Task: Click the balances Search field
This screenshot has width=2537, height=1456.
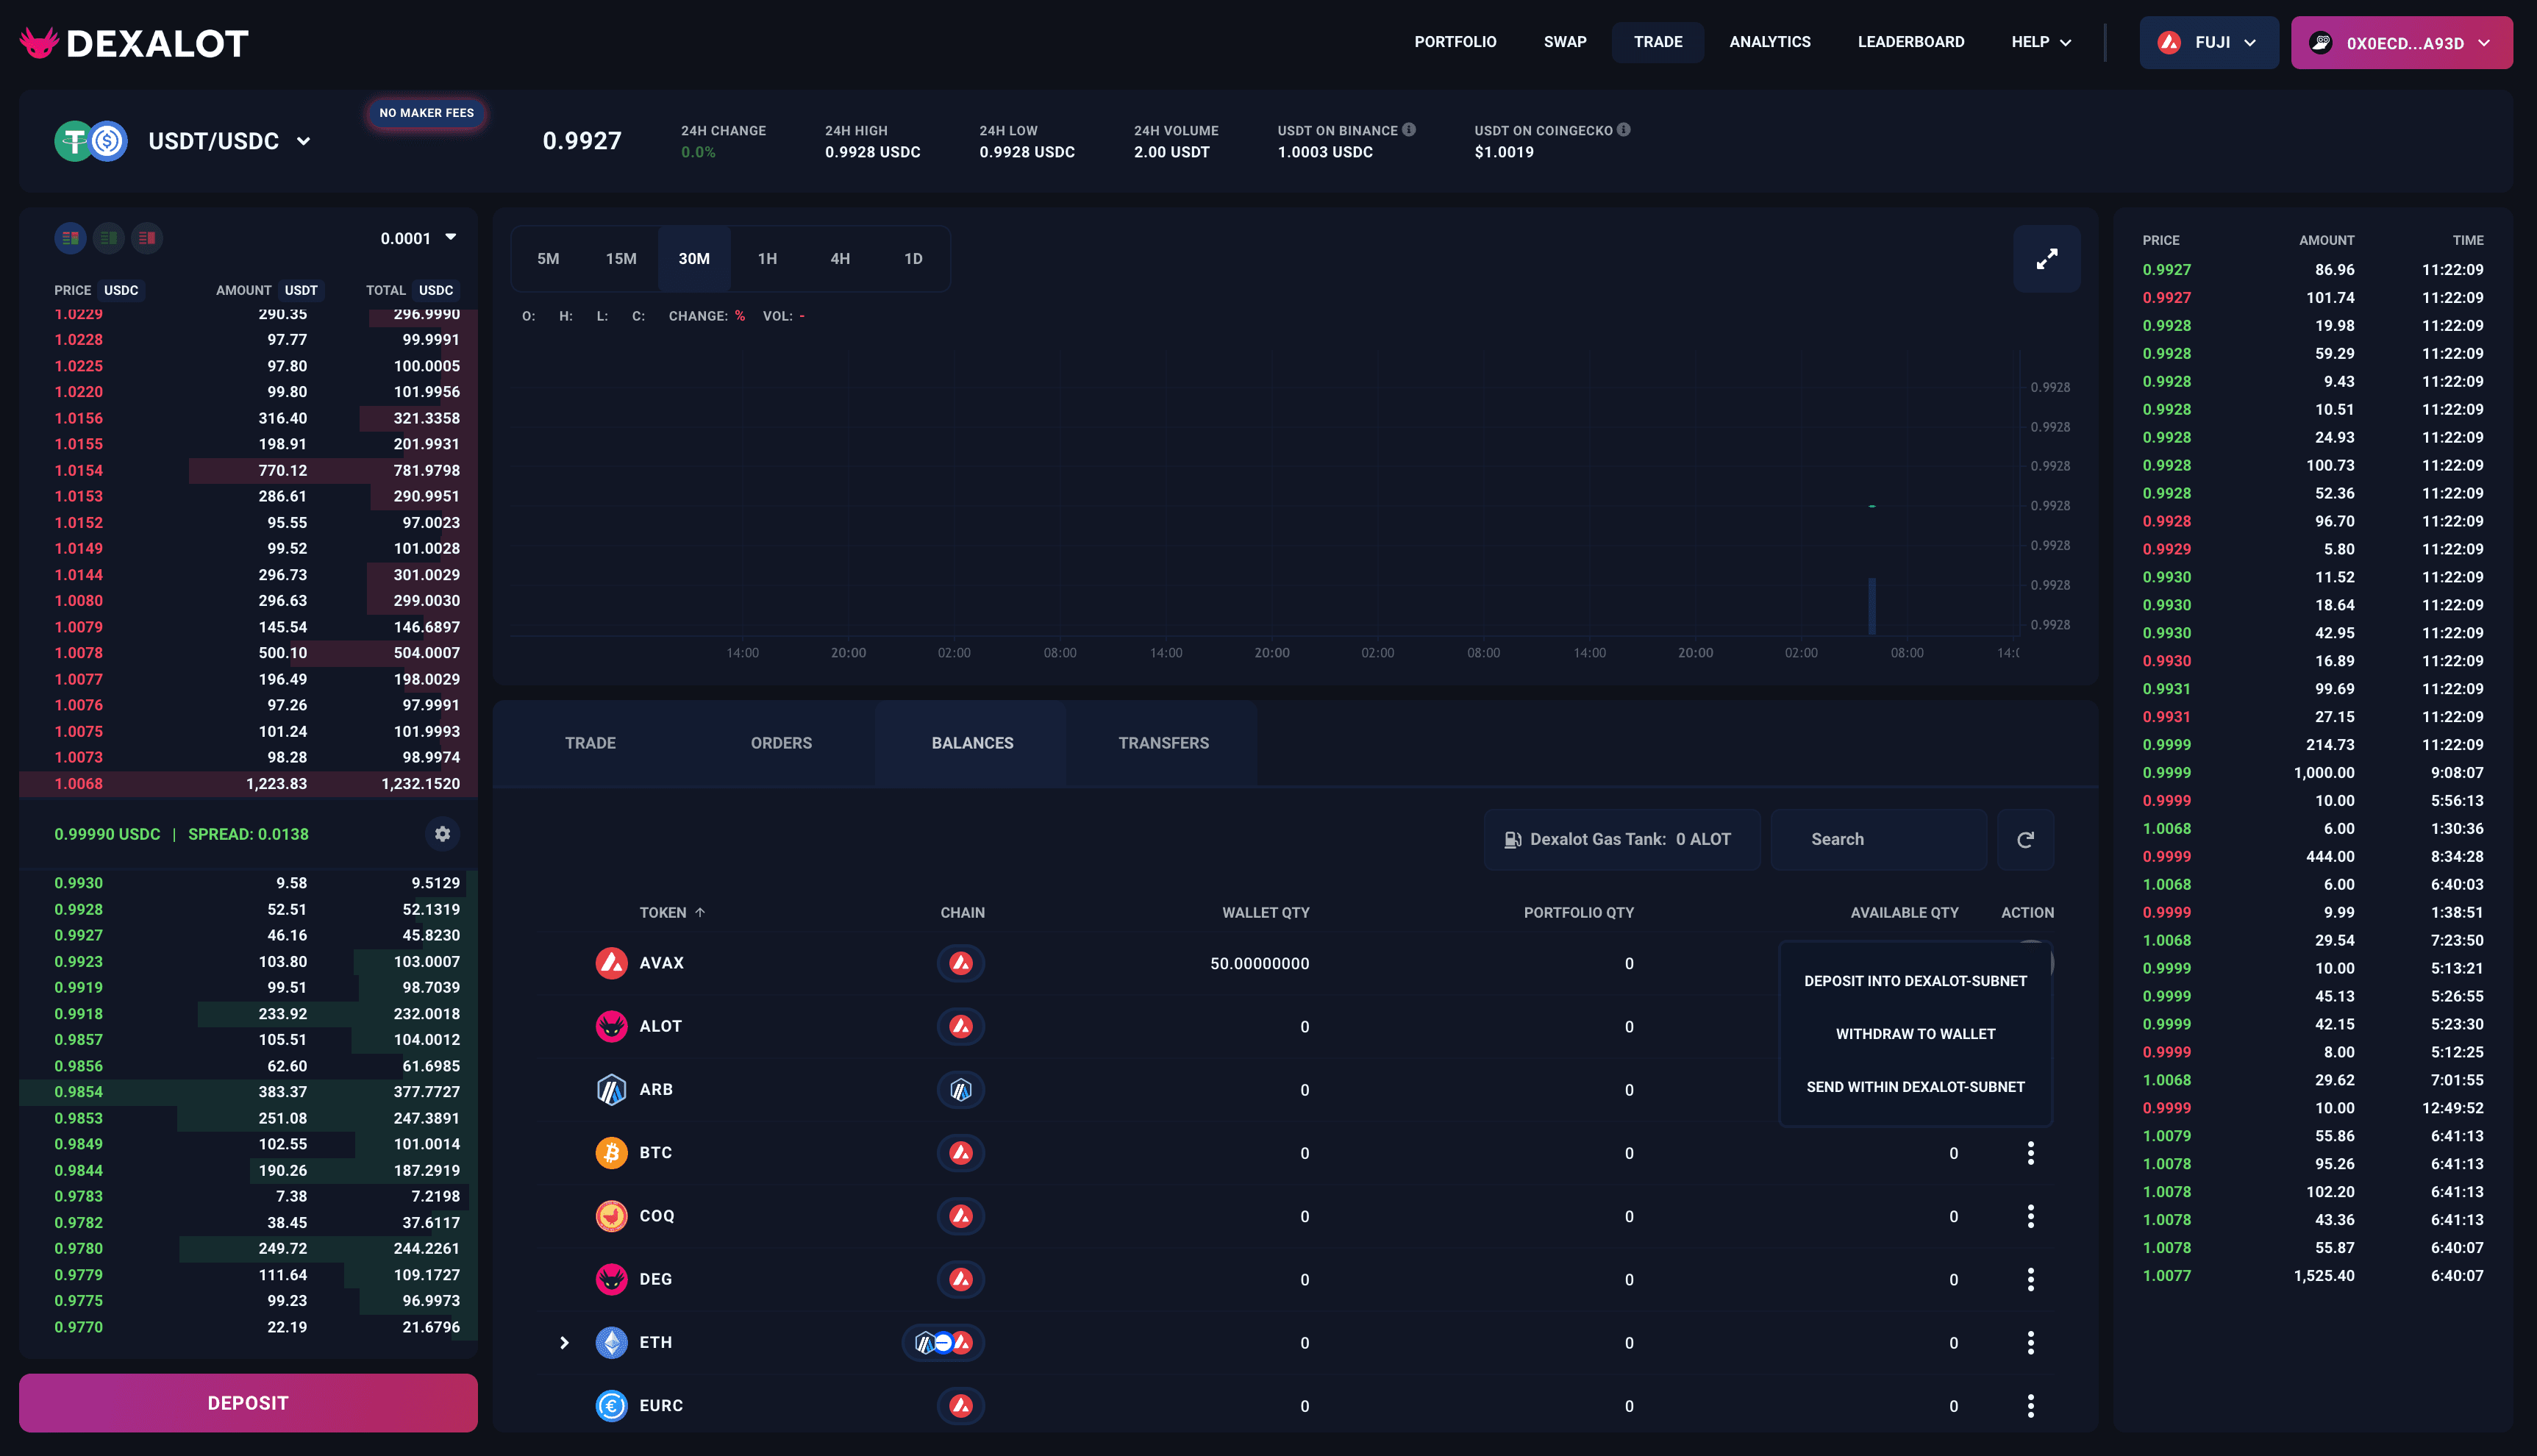Action: 1877,840
